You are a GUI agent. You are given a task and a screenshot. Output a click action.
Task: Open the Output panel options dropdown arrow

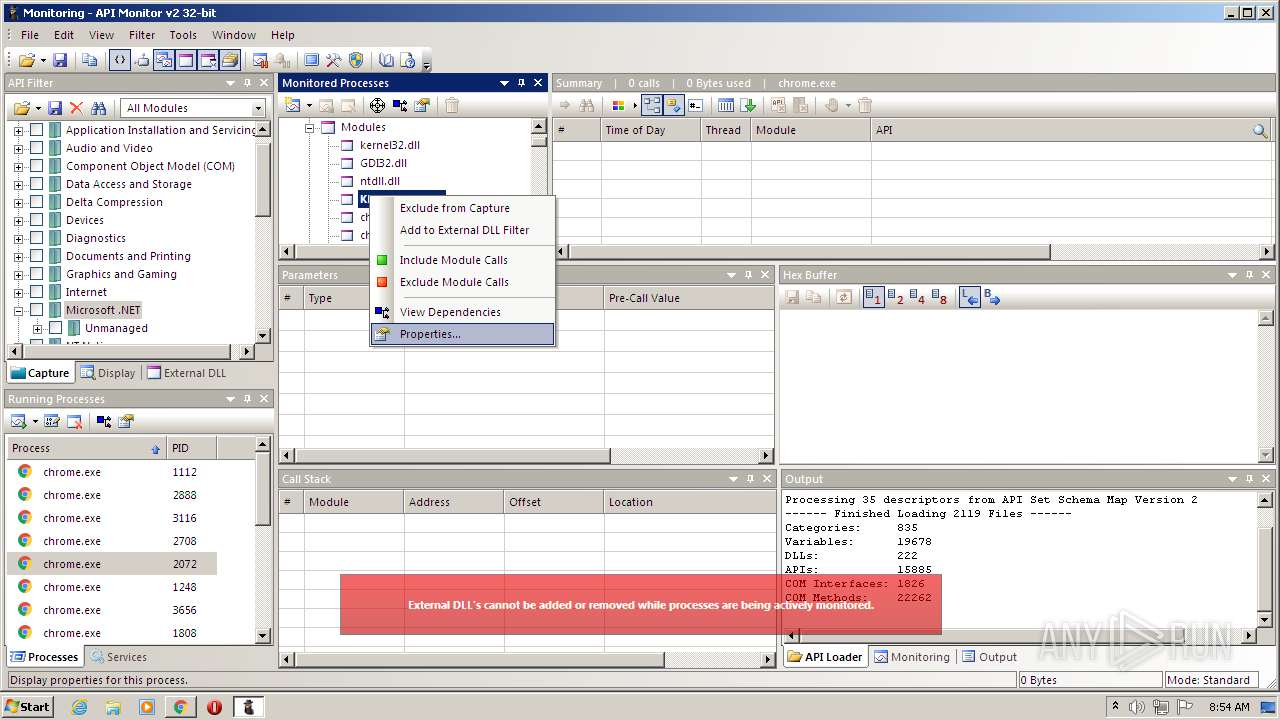pyautogui.click(x=1233, y=479)
